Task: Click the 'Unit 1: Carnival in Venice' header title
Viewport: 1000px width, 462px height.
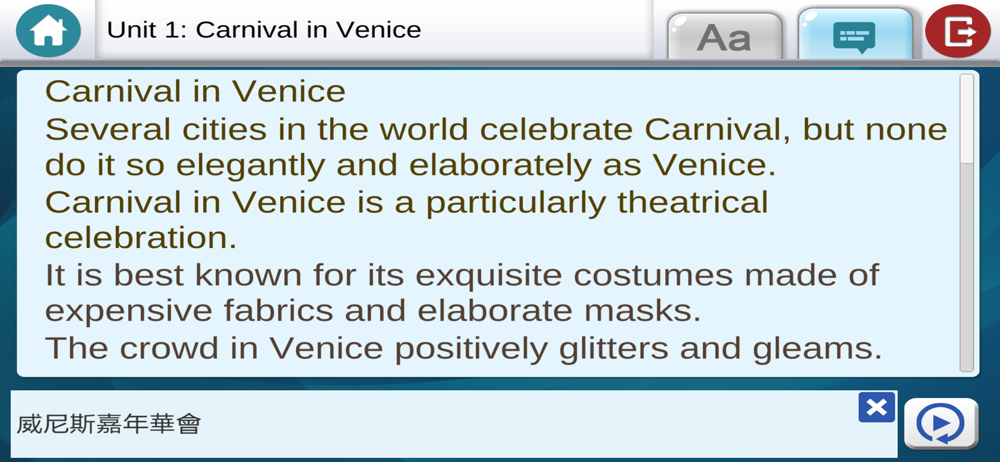Action: (264, 30)
